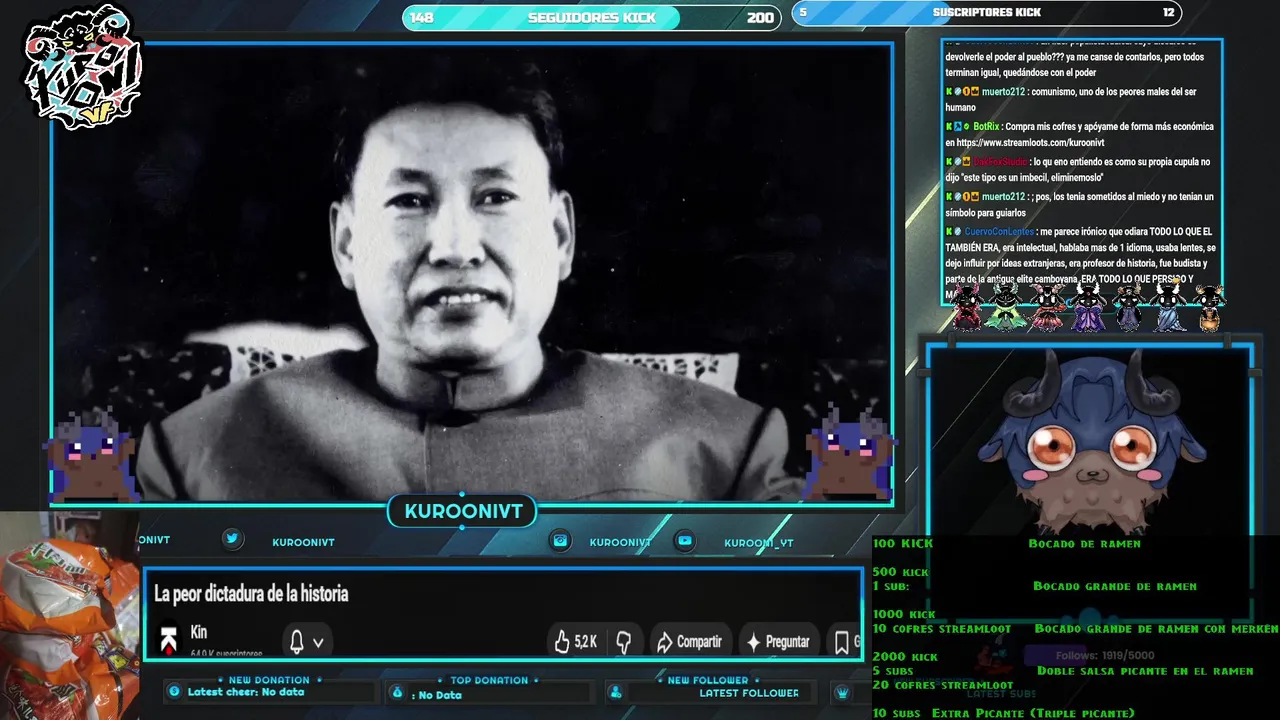1280x720 pixels.
Task: Open the YouTube play icon
Action: point(685,541)
